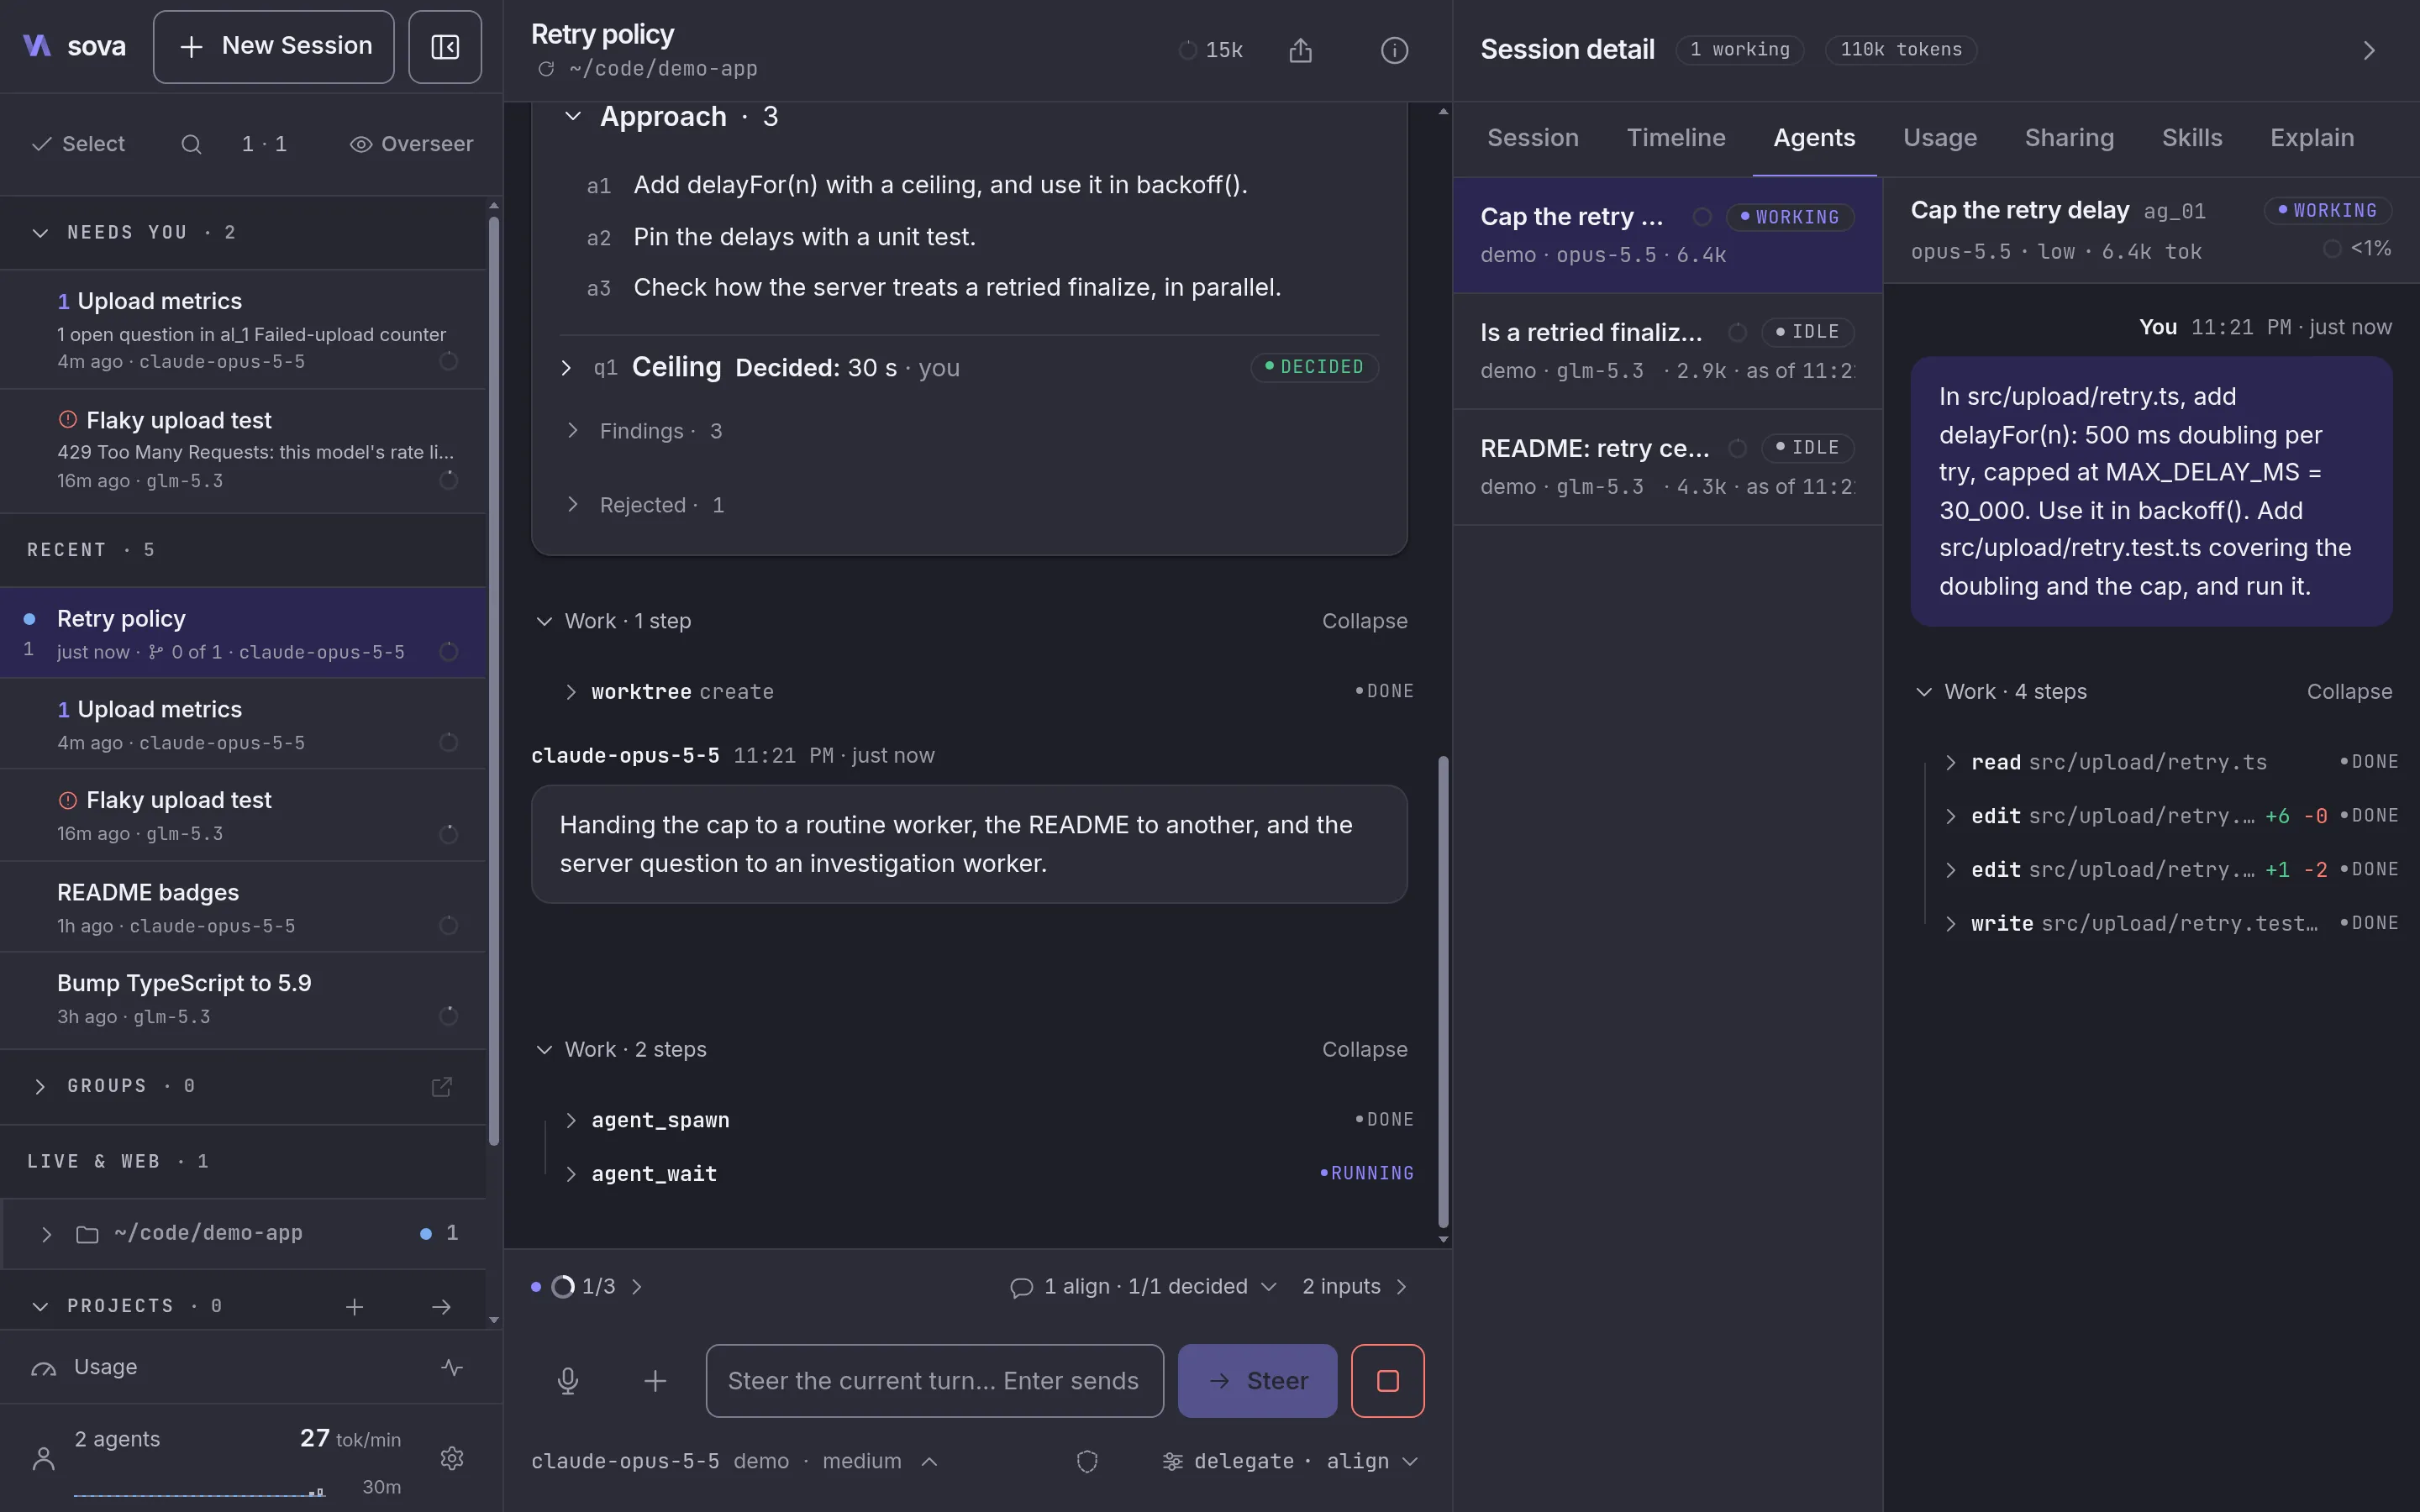Click the shield icon in footer bar
The width and height of the screenshot is (2420, 1512).
coord(1087,1461)
